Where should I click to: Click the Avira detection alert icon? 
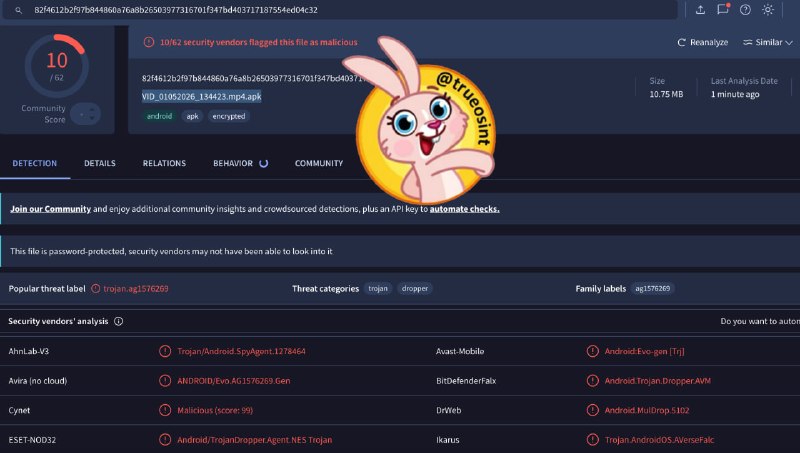(x=165, y=381)
